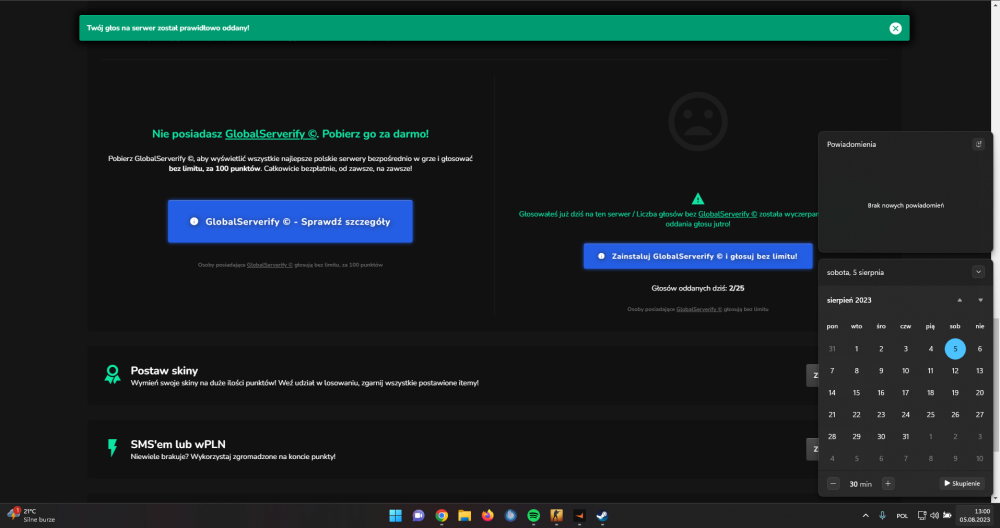This screenshot has width=1000, height=528.
Task: Go to next month with down arrow
Action: (x=980, y=300)
